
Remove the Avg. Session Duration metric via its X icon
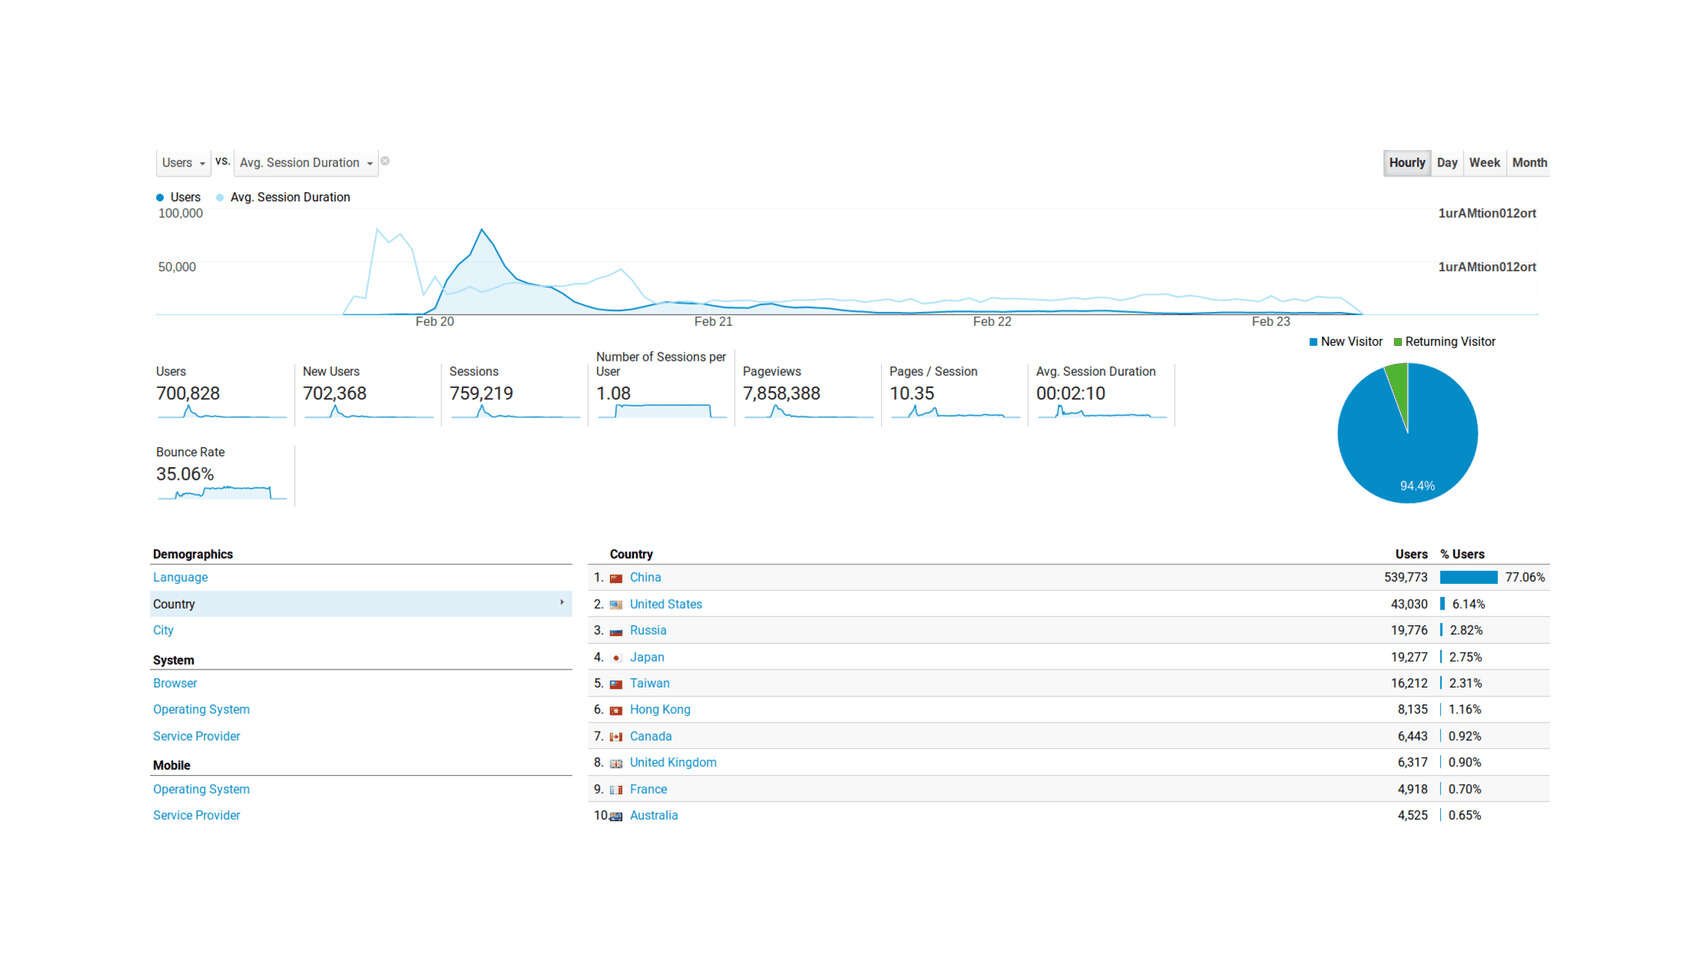[385, 161]
